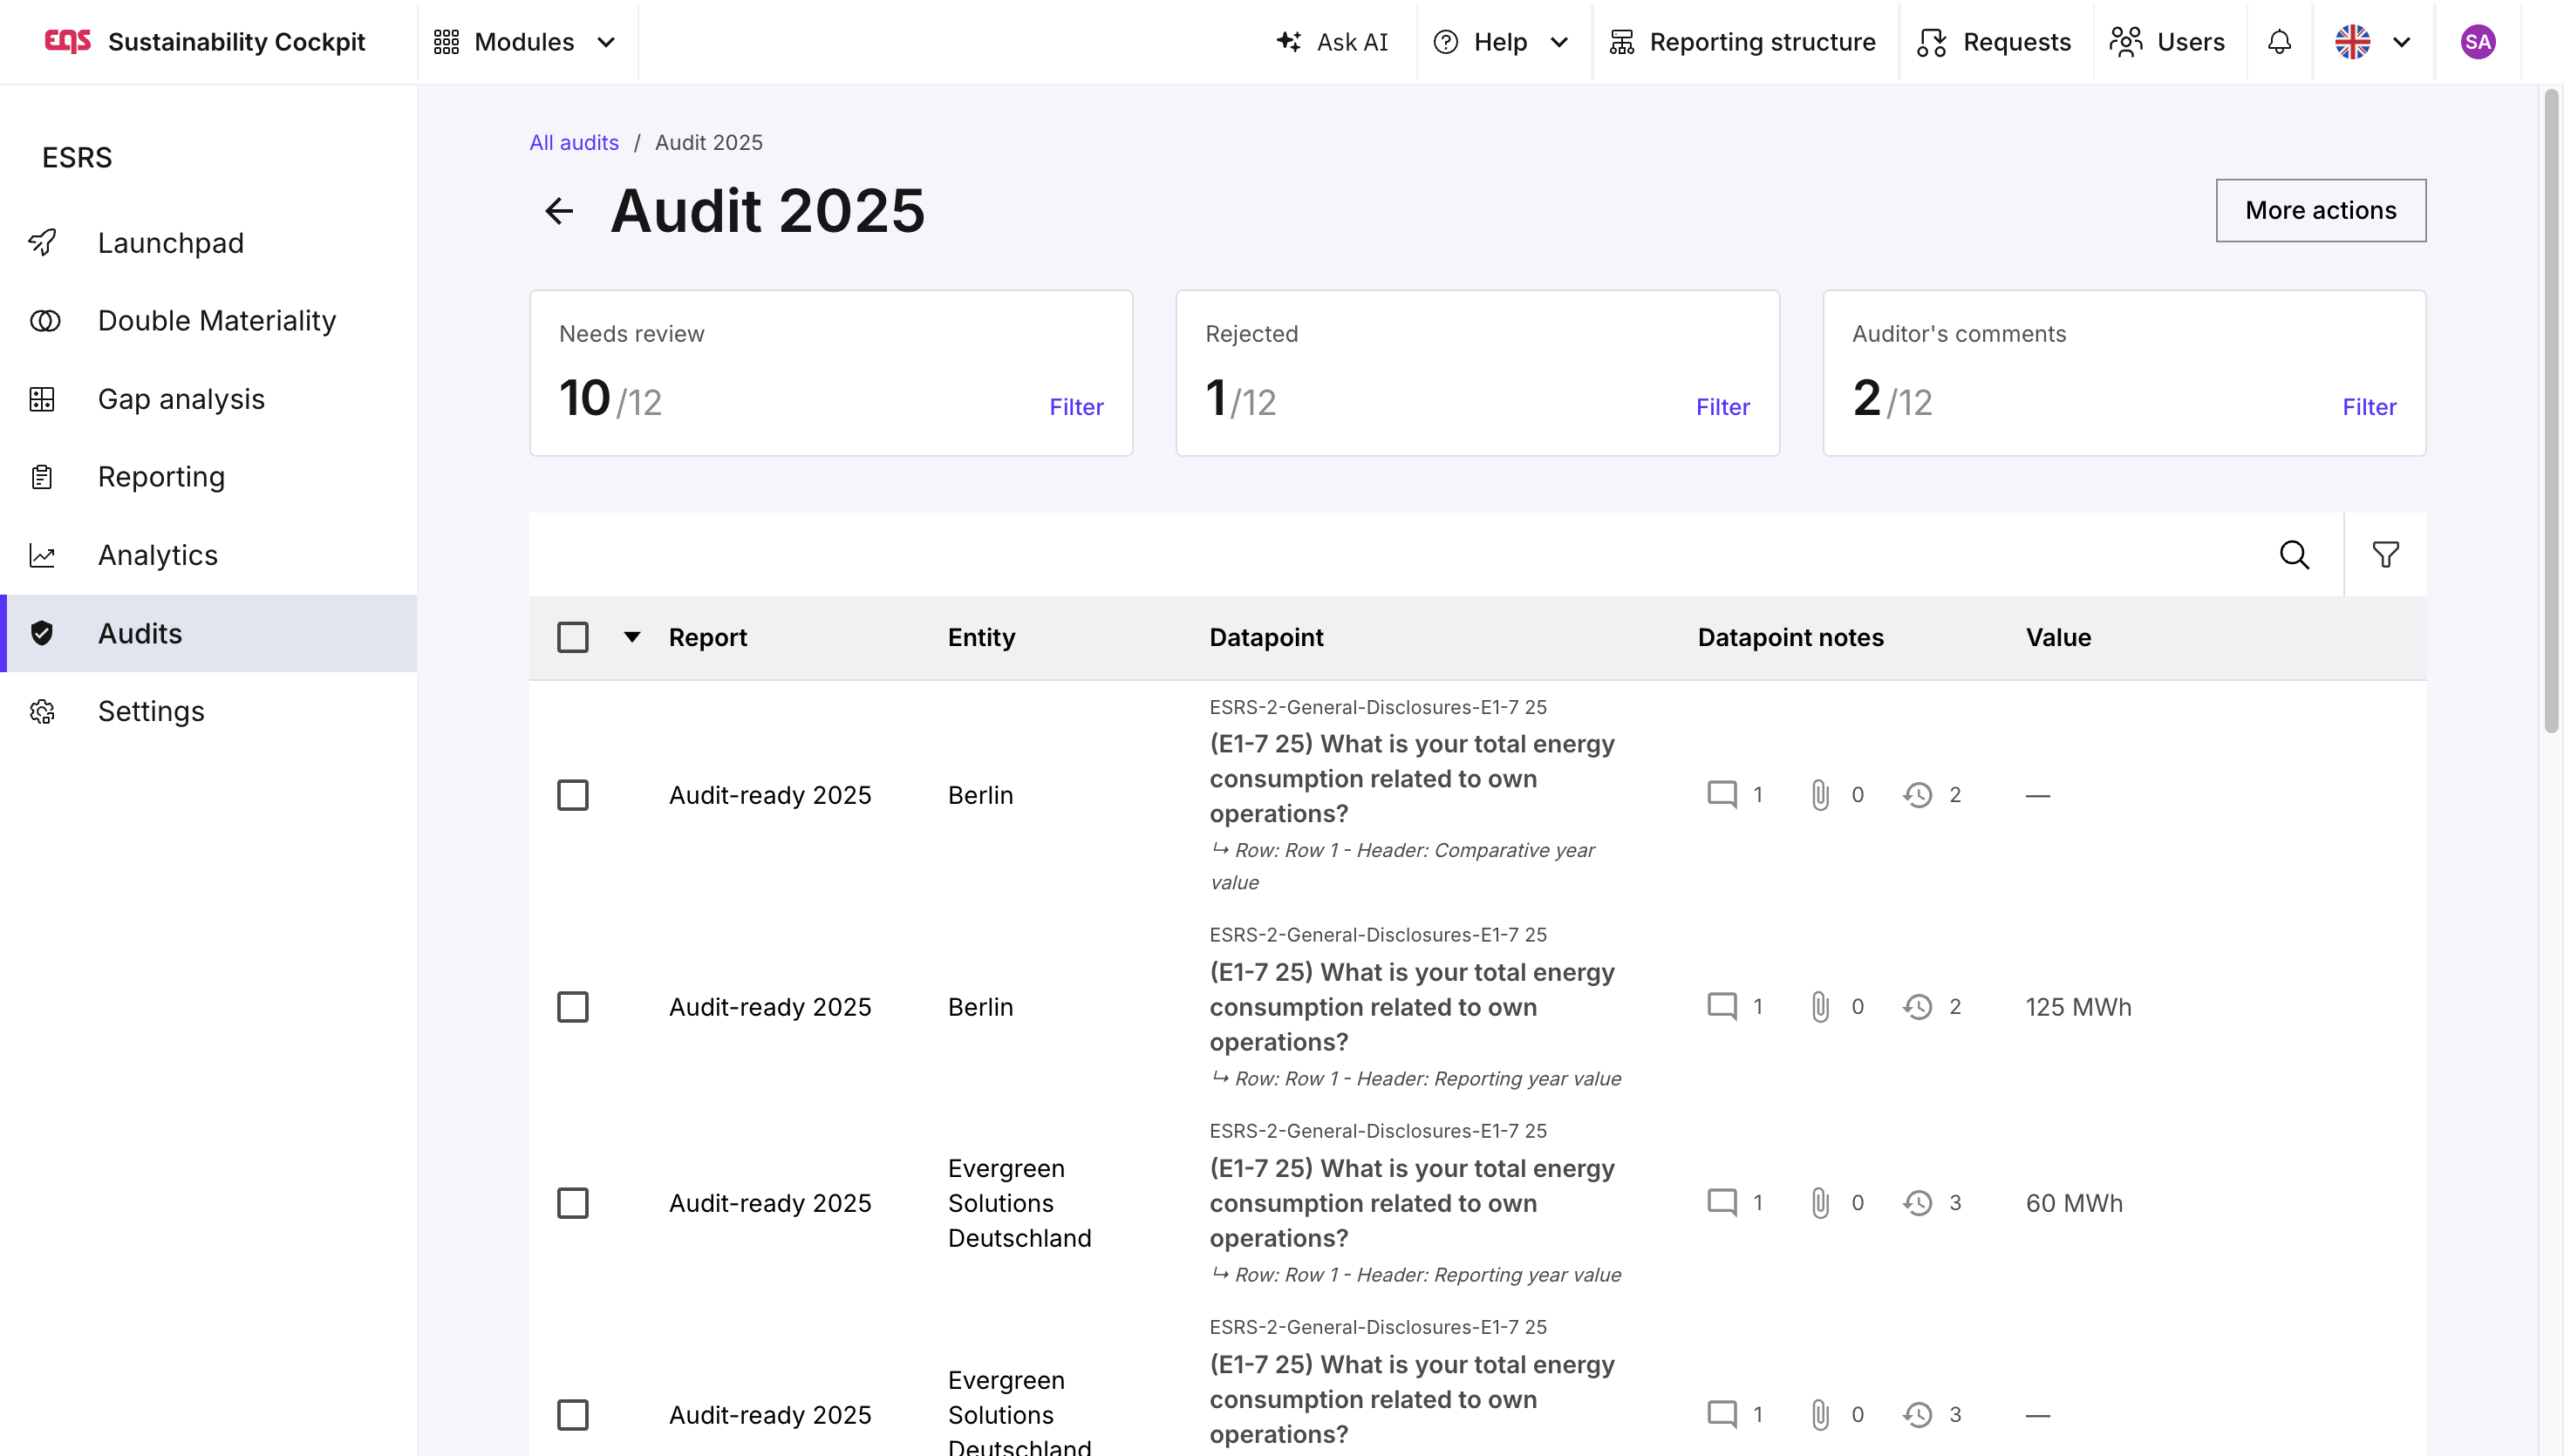The width and height of the screenshot is (2564, 1456).
Task: Click the Ask AI sparkle icon
Action: [1289, 42]
